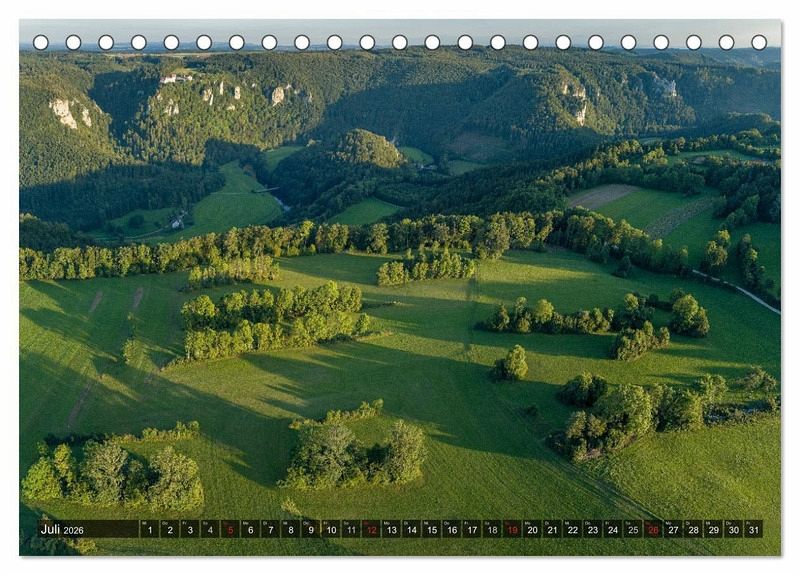Select day 29 in the calendar strip

713,529
